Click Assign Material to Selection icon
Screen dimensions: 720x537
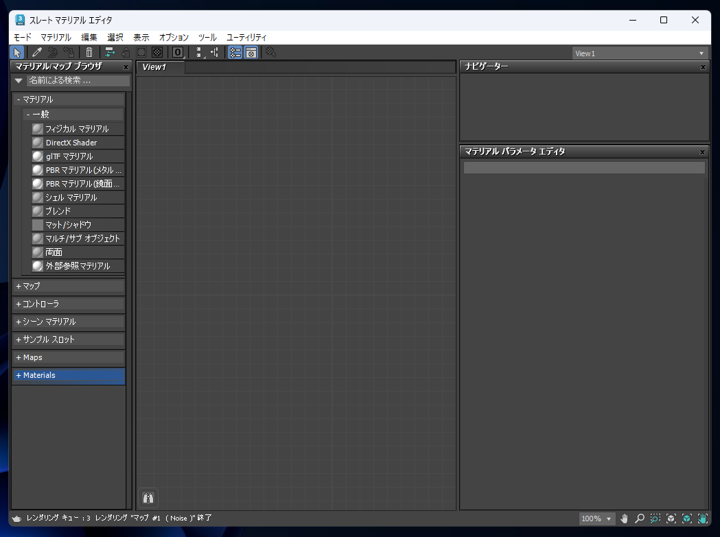tap(69, 52)
